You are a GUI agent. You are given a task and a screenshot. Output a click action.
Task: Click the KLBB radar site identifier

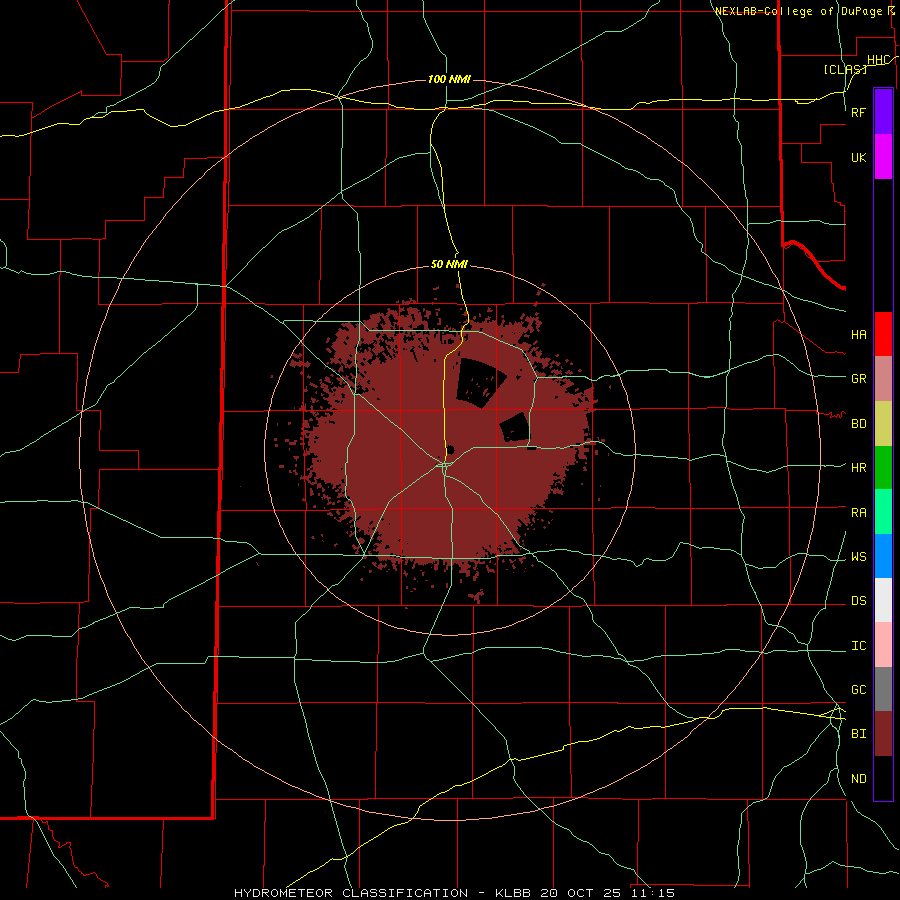(513, 893)
